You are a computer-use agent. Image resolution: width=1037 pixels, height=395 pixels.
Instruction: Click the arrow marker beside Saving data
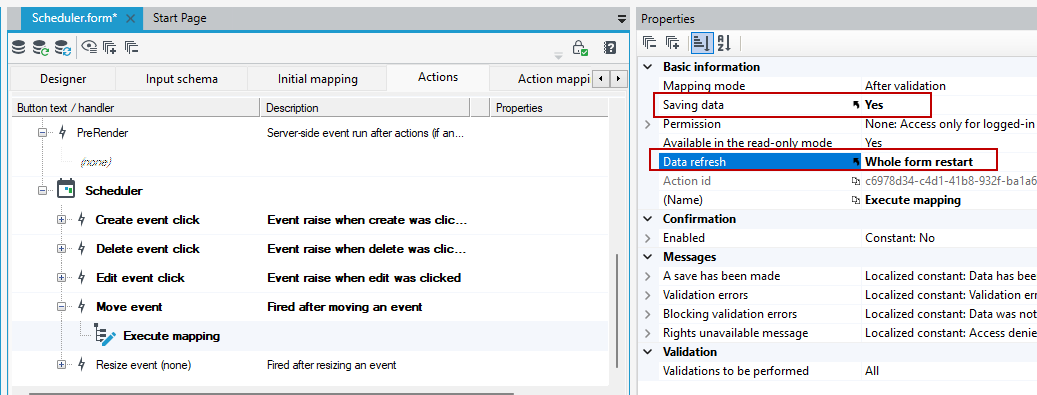coord(855,105)
